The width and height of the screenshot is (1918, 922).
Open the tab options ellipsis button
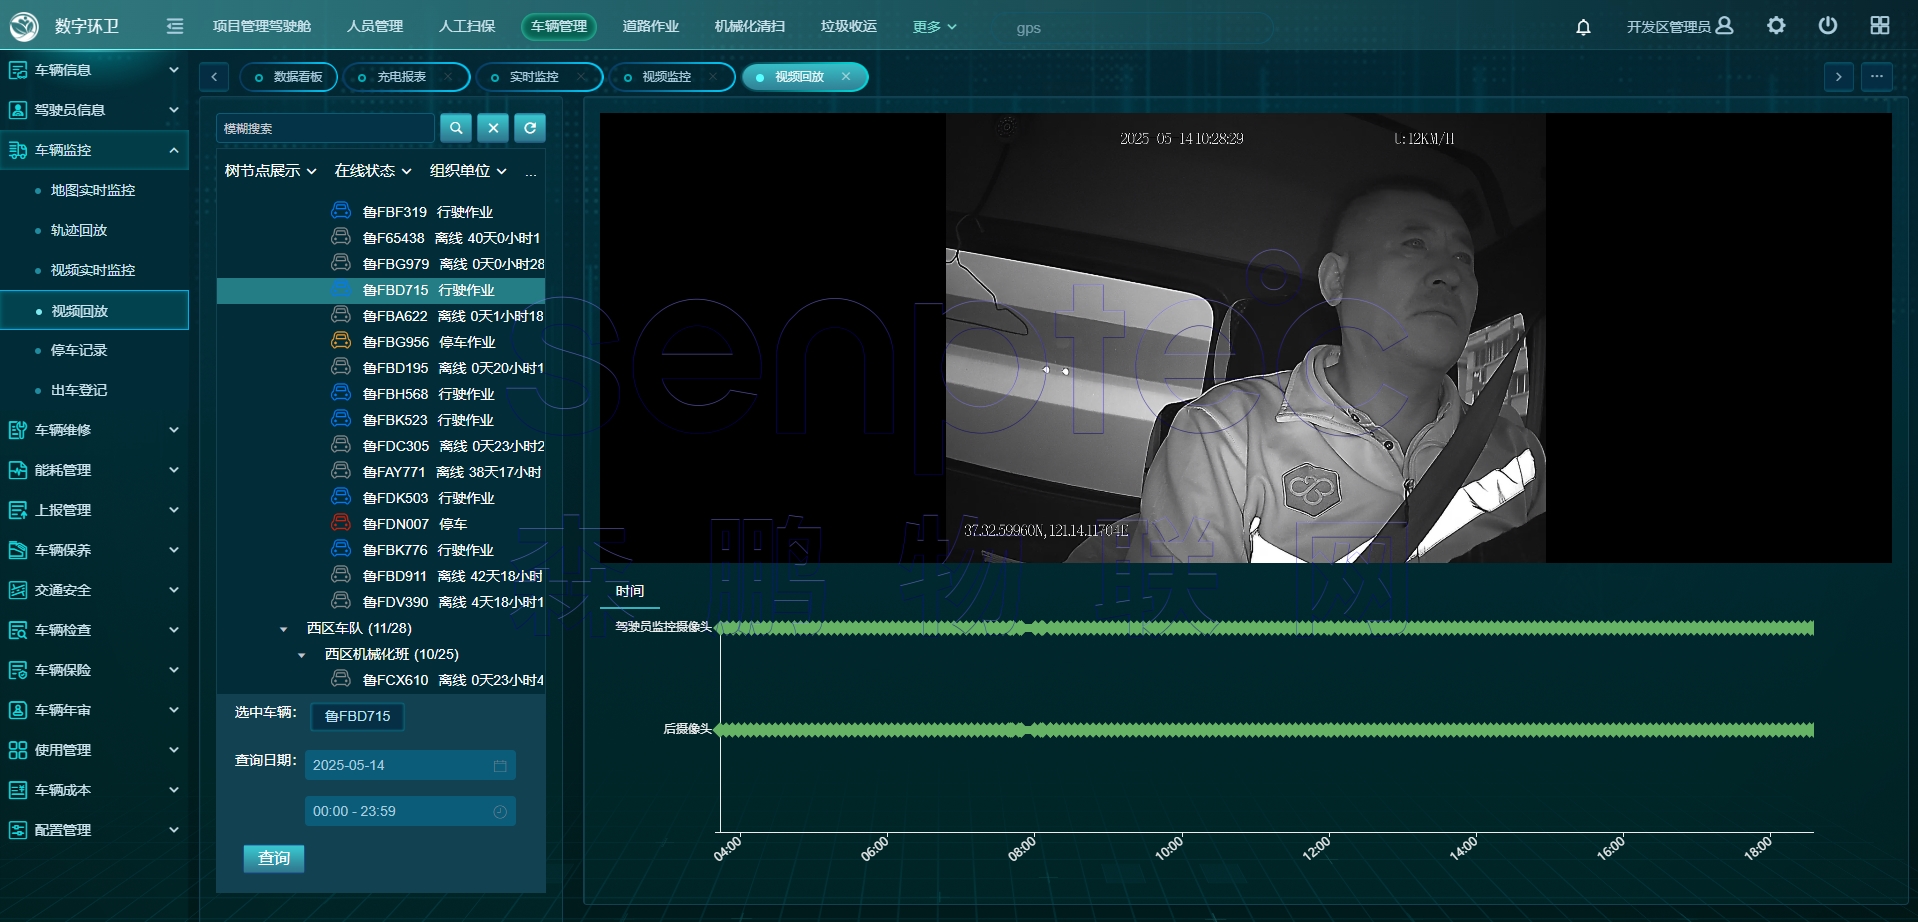click(1877, 77)
